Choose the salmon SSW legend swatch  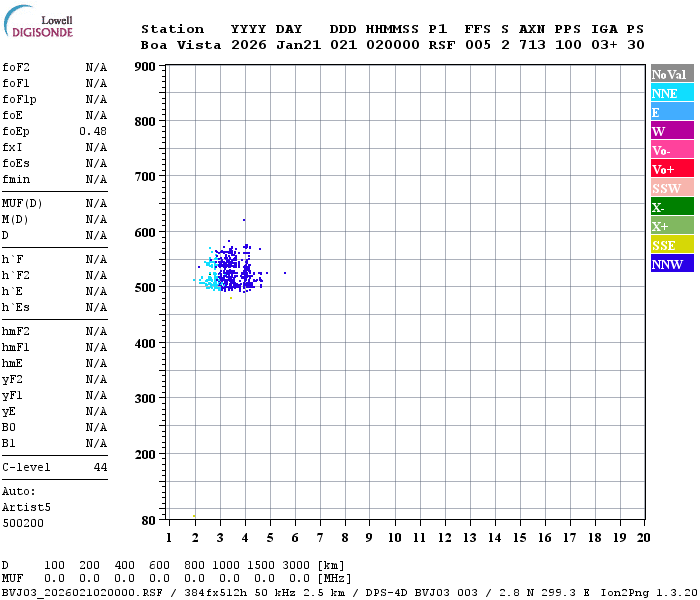click(x=672, y=188)
